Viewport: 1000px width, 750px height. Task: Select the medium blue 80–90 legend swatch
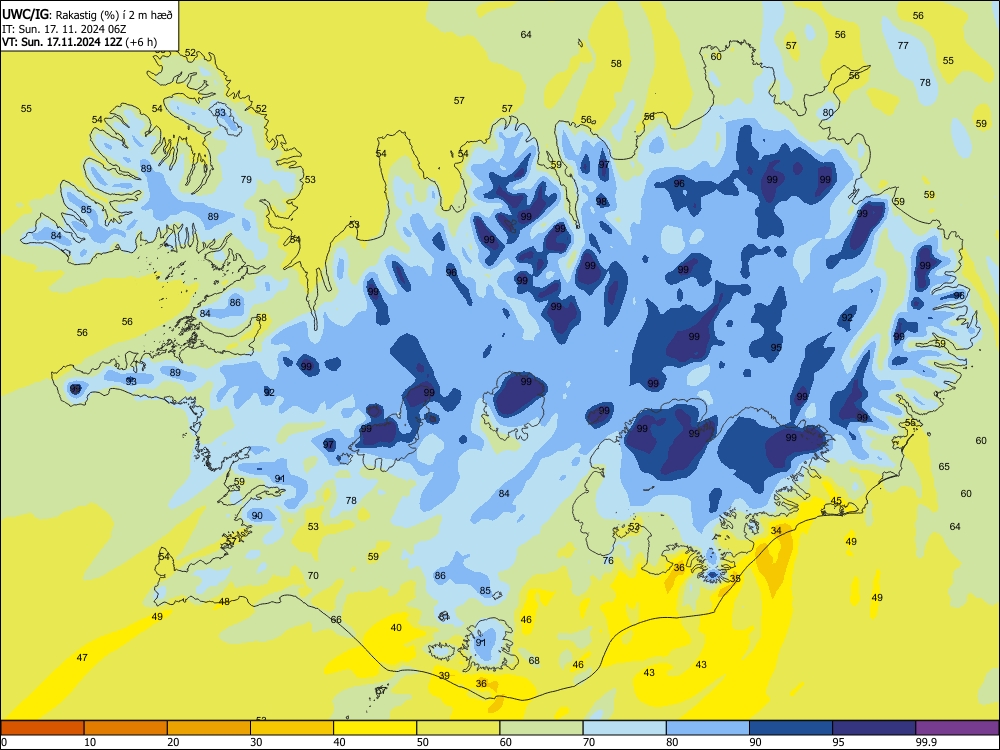pyautogui.click(x=708, y=728)
